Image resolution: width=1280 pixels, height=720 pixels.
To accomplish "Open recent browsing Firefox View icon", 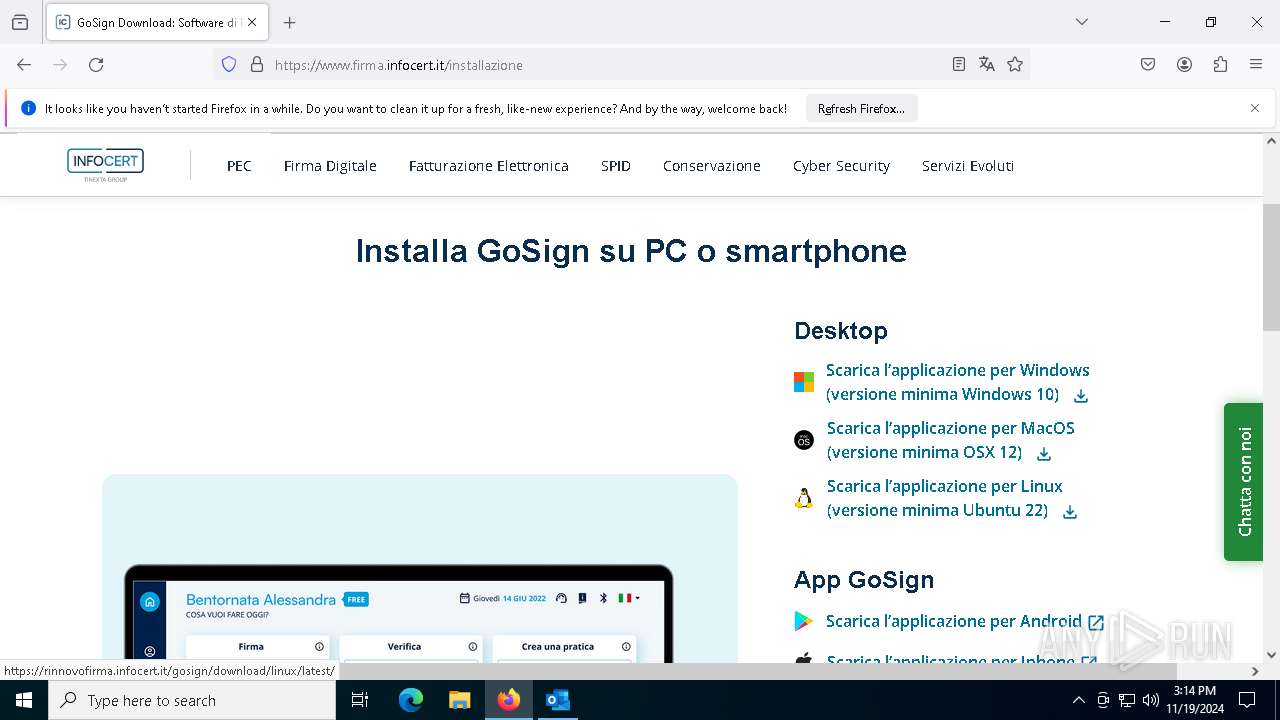I will click(20, 22).
